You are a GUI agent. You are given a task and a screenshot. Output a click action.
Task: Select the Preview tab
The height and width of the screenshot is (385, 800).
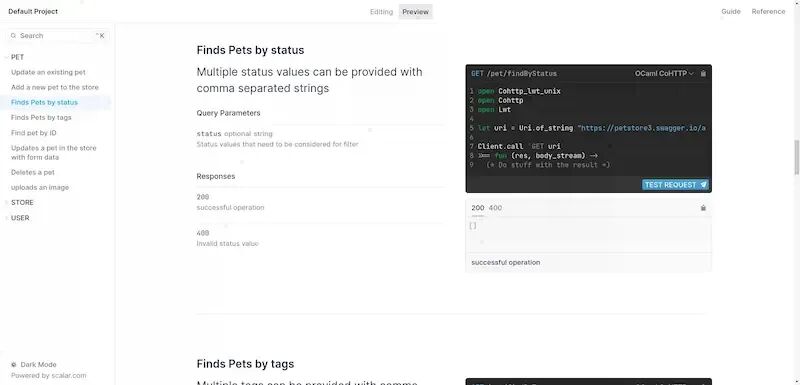click(415, 12)
